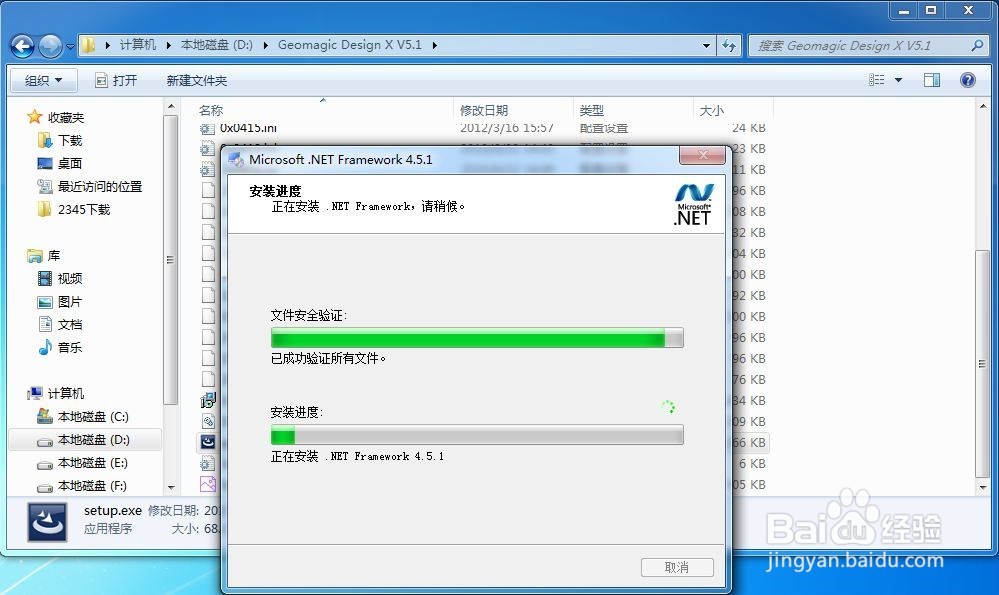Click the music note icon beside 音乐

[45, 347]
